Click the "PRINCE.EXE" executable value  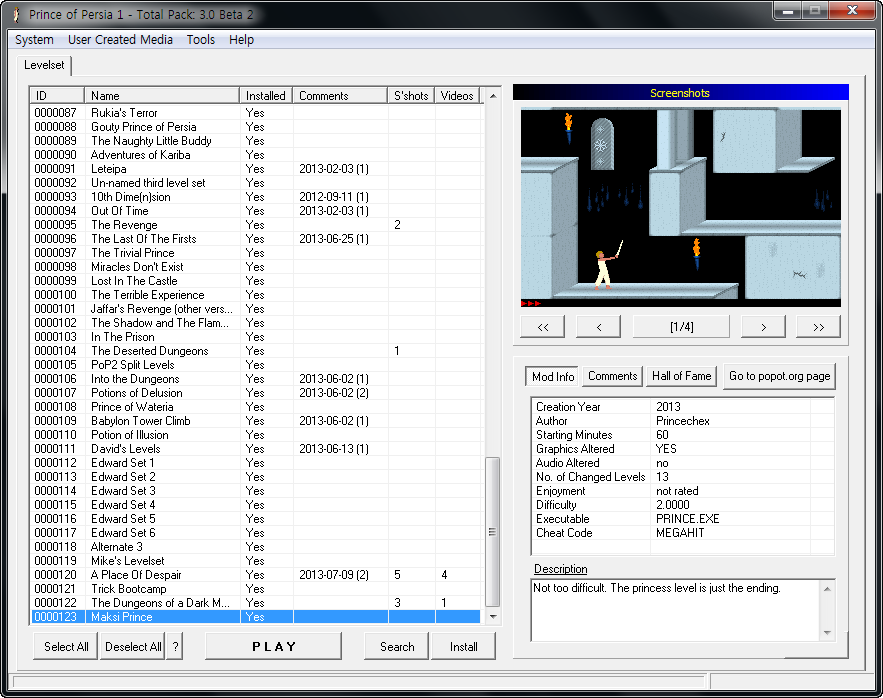688,519
